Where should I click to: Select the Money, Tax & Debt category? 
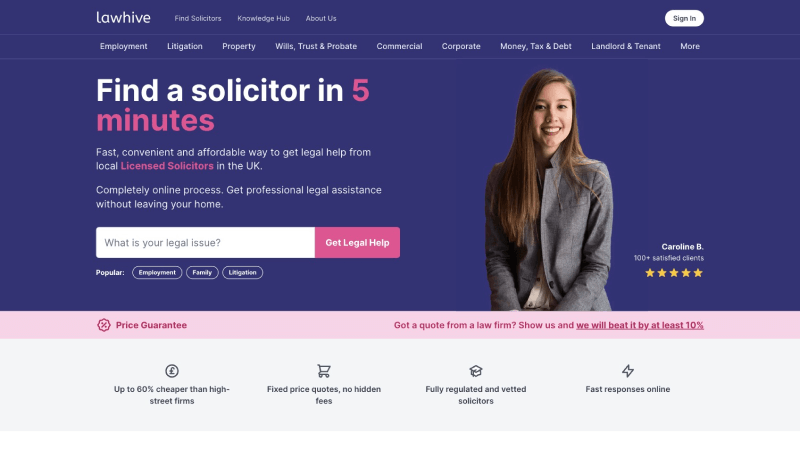coord(536,46)
